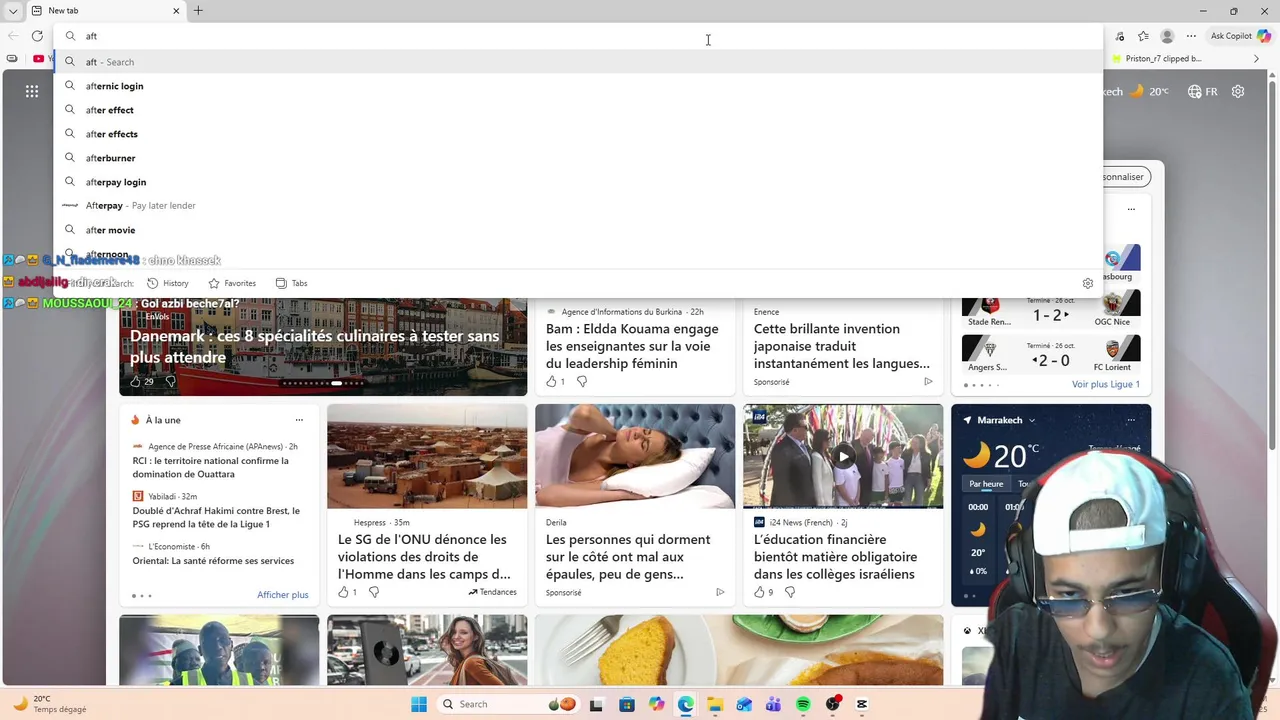
Task: Open OBS Studio from taskbar
Action: 833,704
